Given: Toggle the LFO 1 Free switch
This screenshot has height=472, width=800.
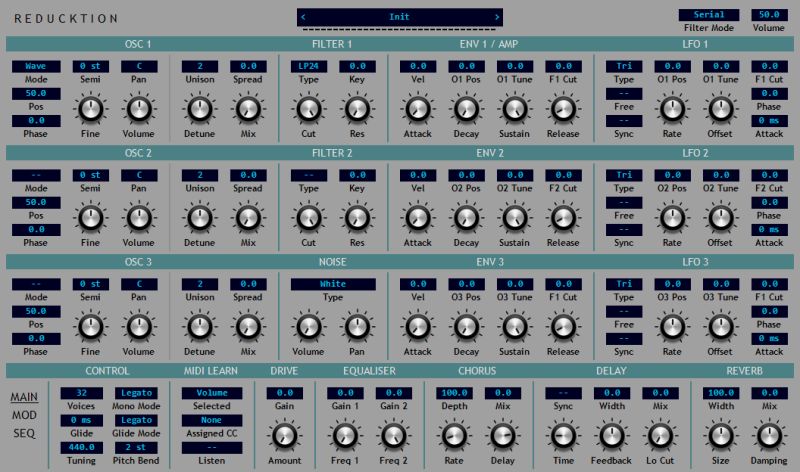Looking at the screenshot, I should pyautogui.click(x=624, y=94).
